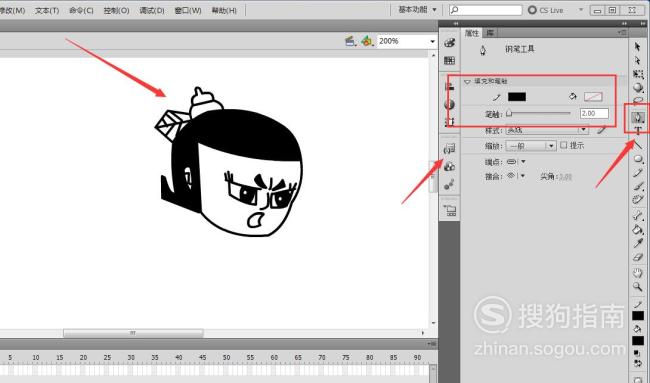Click toolbox stroke color black swatch
This screenshot has width=650, height=383.
tap(638, 316)
